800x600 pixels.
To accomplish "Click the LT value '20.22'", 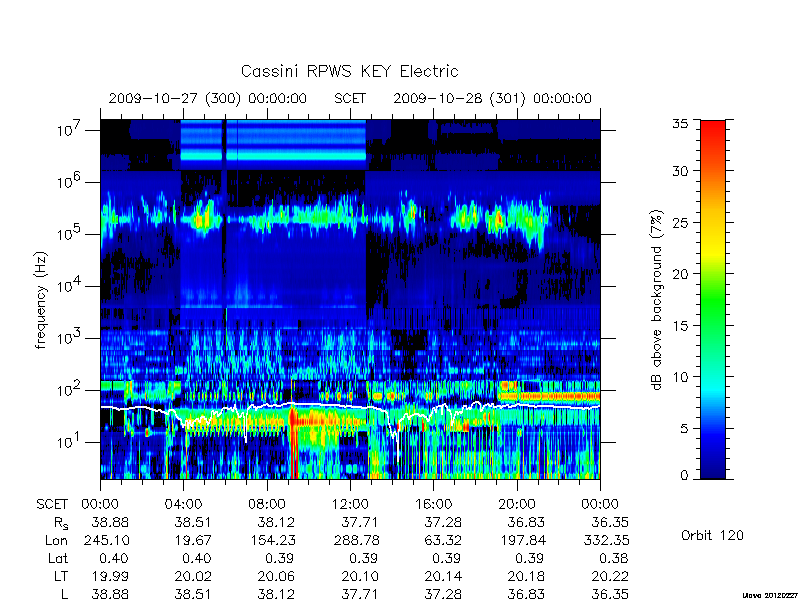I will coord(610,576).
